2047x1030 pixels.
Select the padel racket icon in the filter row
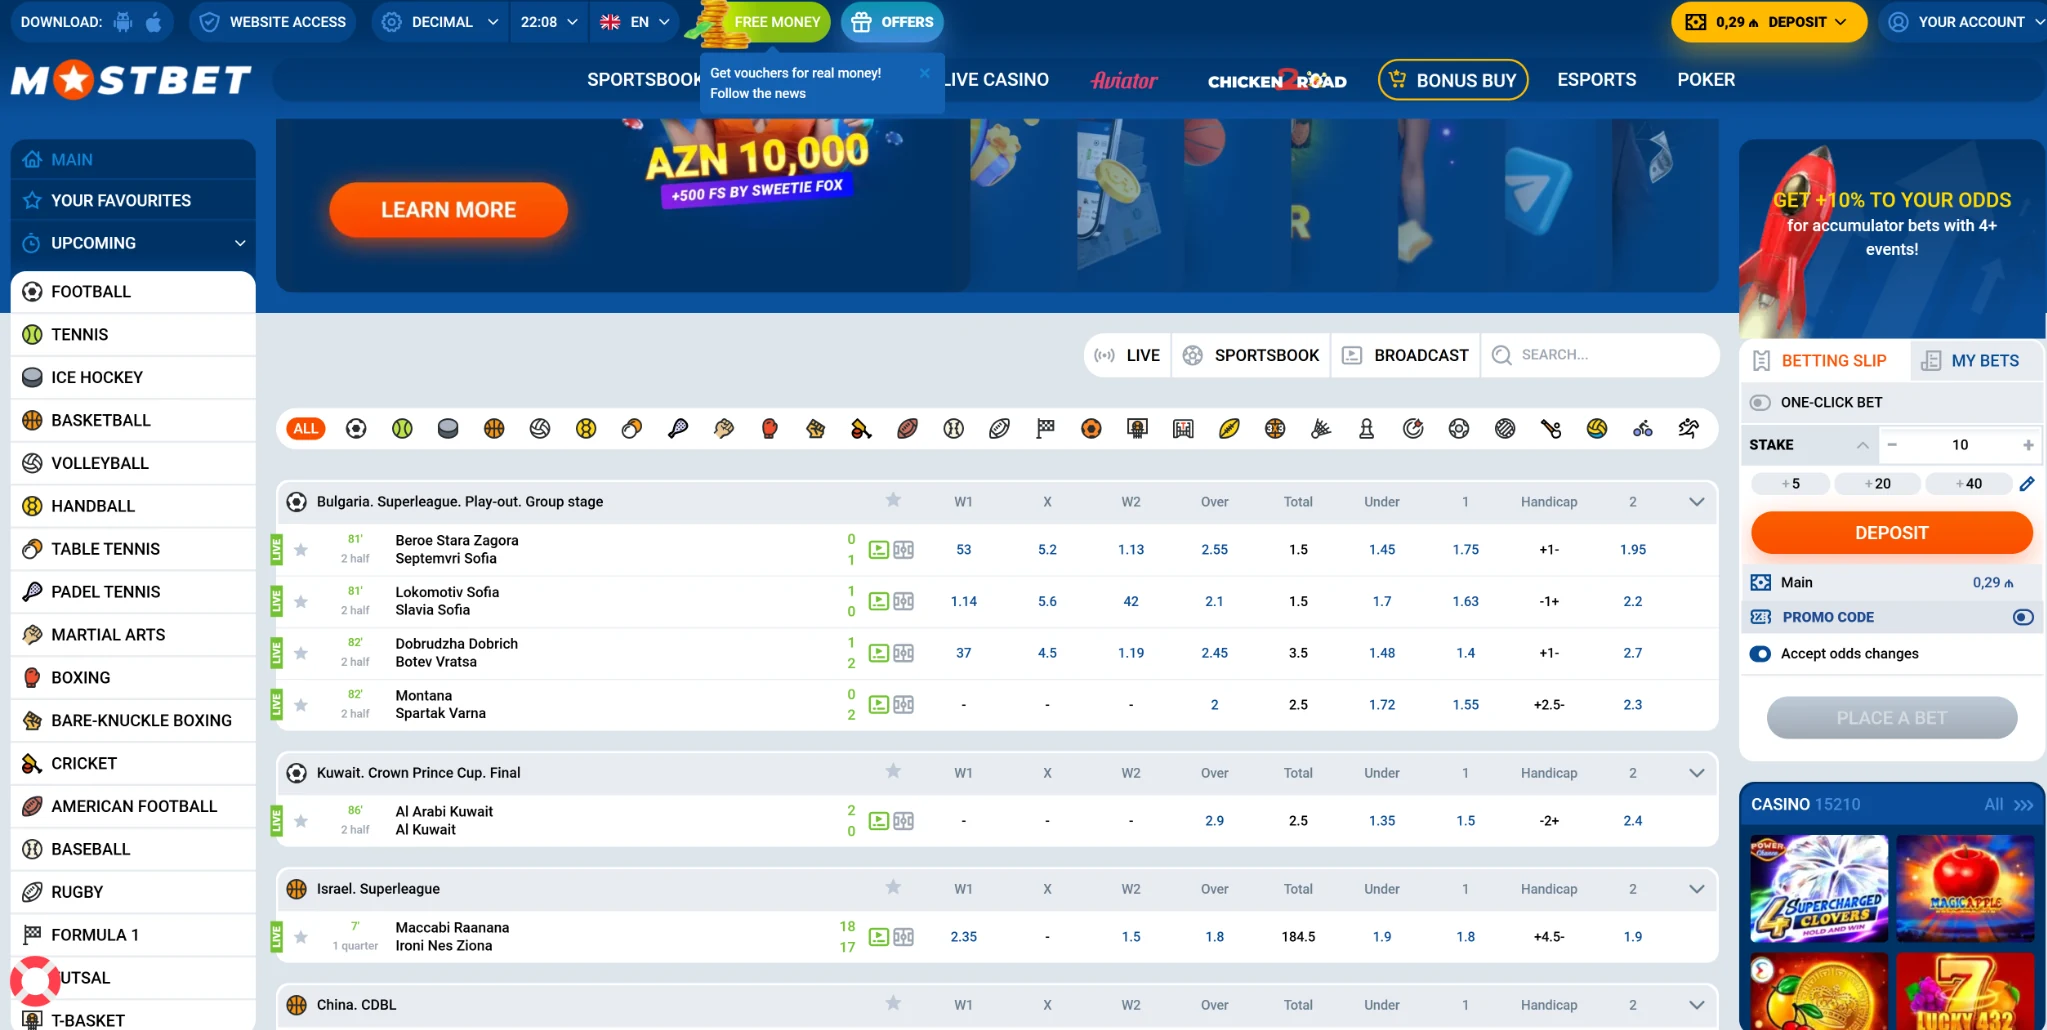click(x=678, y=429)
